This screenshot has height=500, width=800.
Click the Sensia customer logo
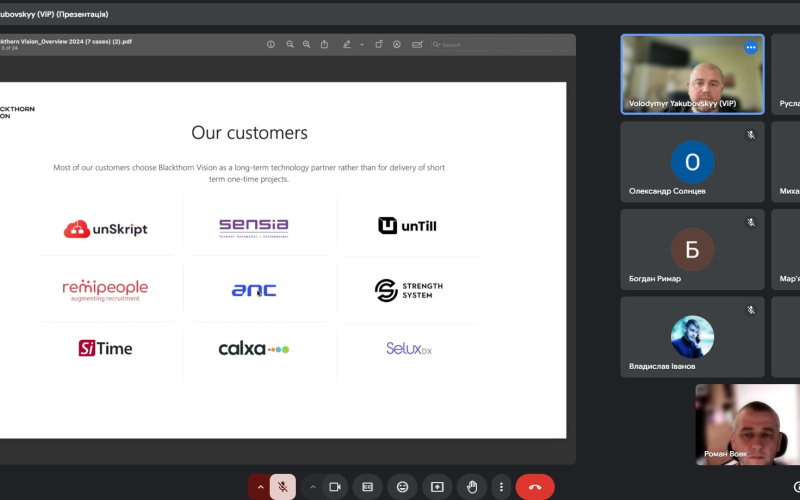[x=254, y=228]
